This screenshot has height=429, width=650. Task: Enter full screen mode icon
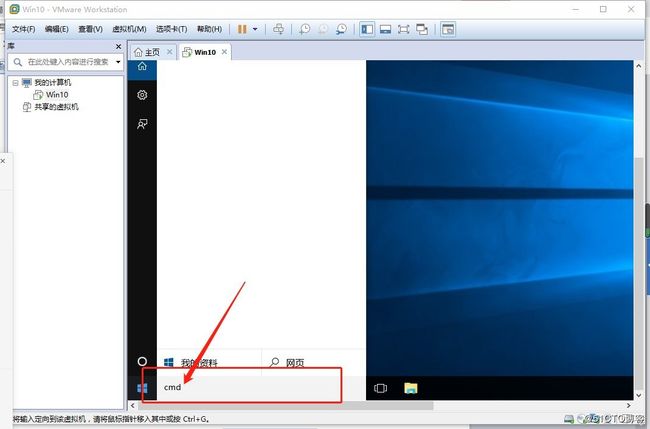[403, 29]
